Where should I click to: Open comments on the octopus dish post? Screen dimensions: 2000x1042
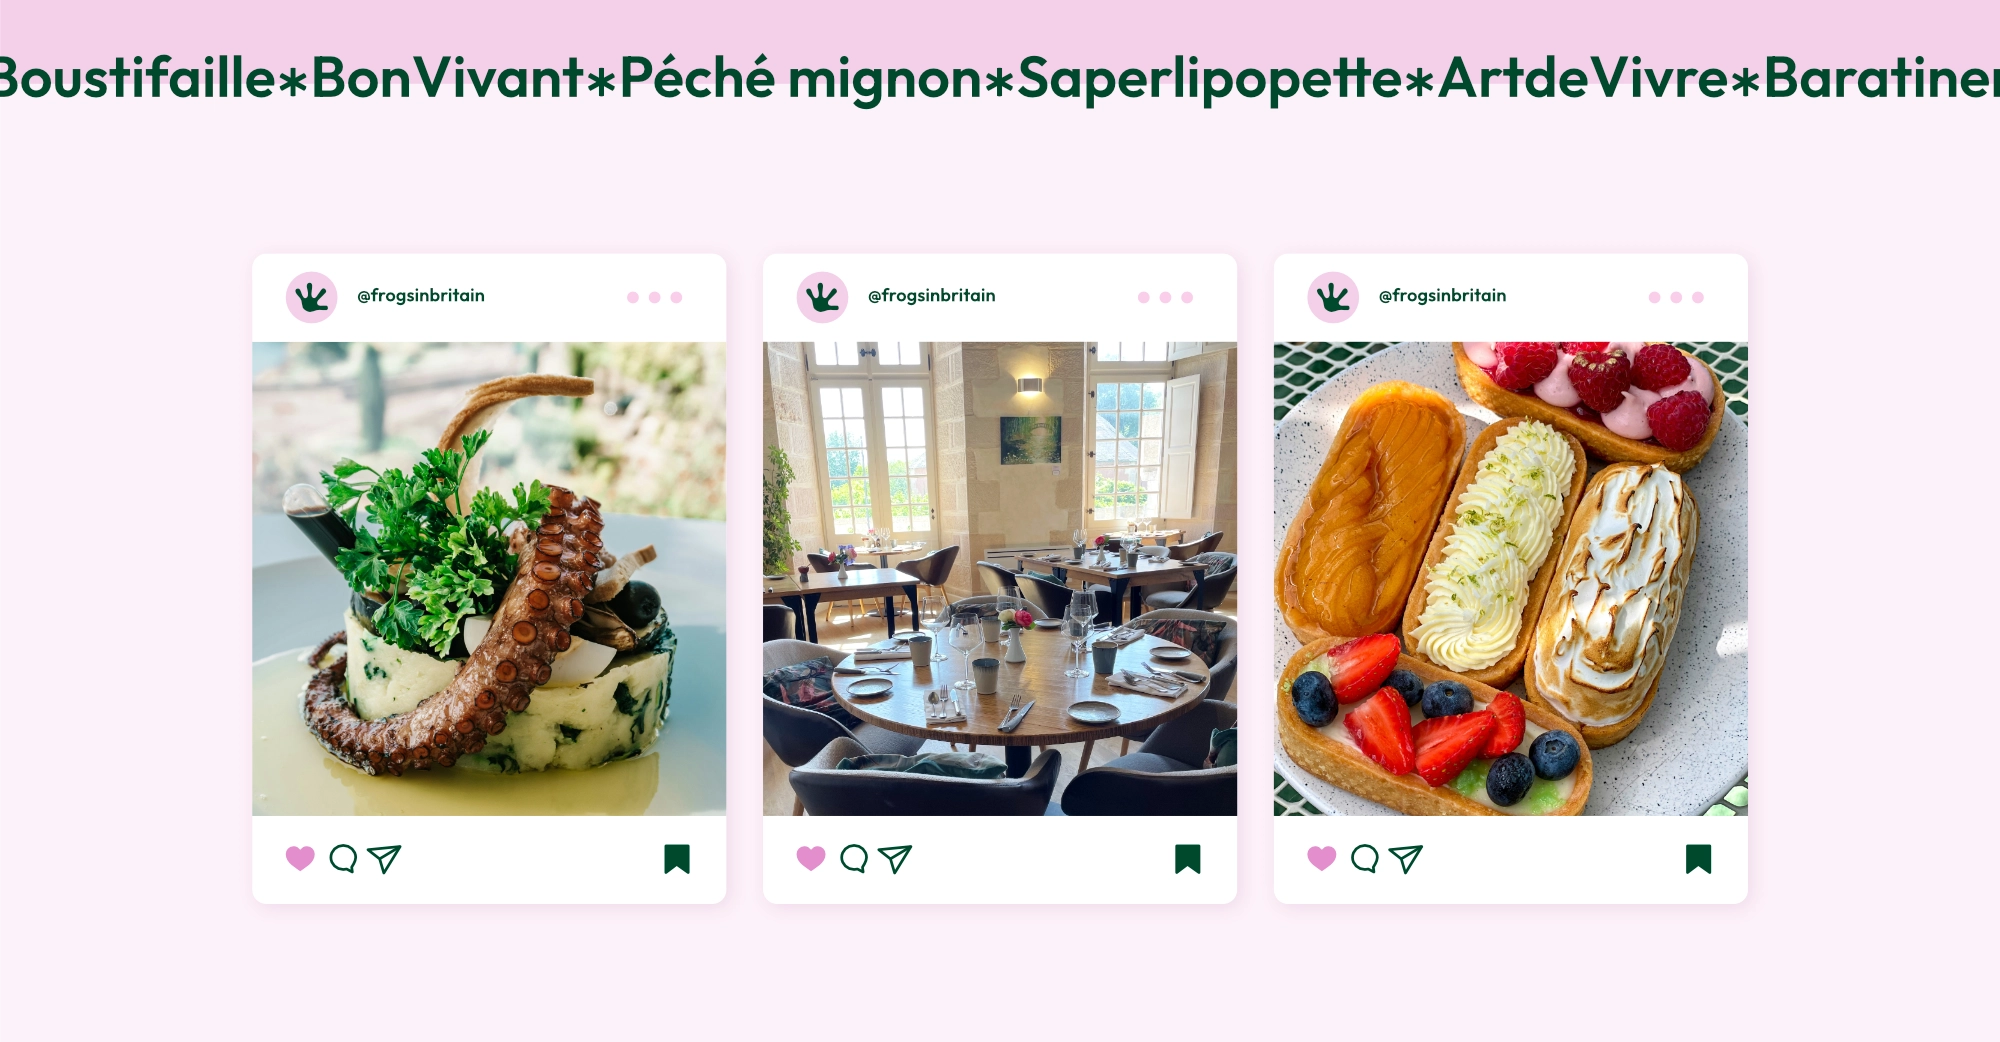tap(343, 859)
